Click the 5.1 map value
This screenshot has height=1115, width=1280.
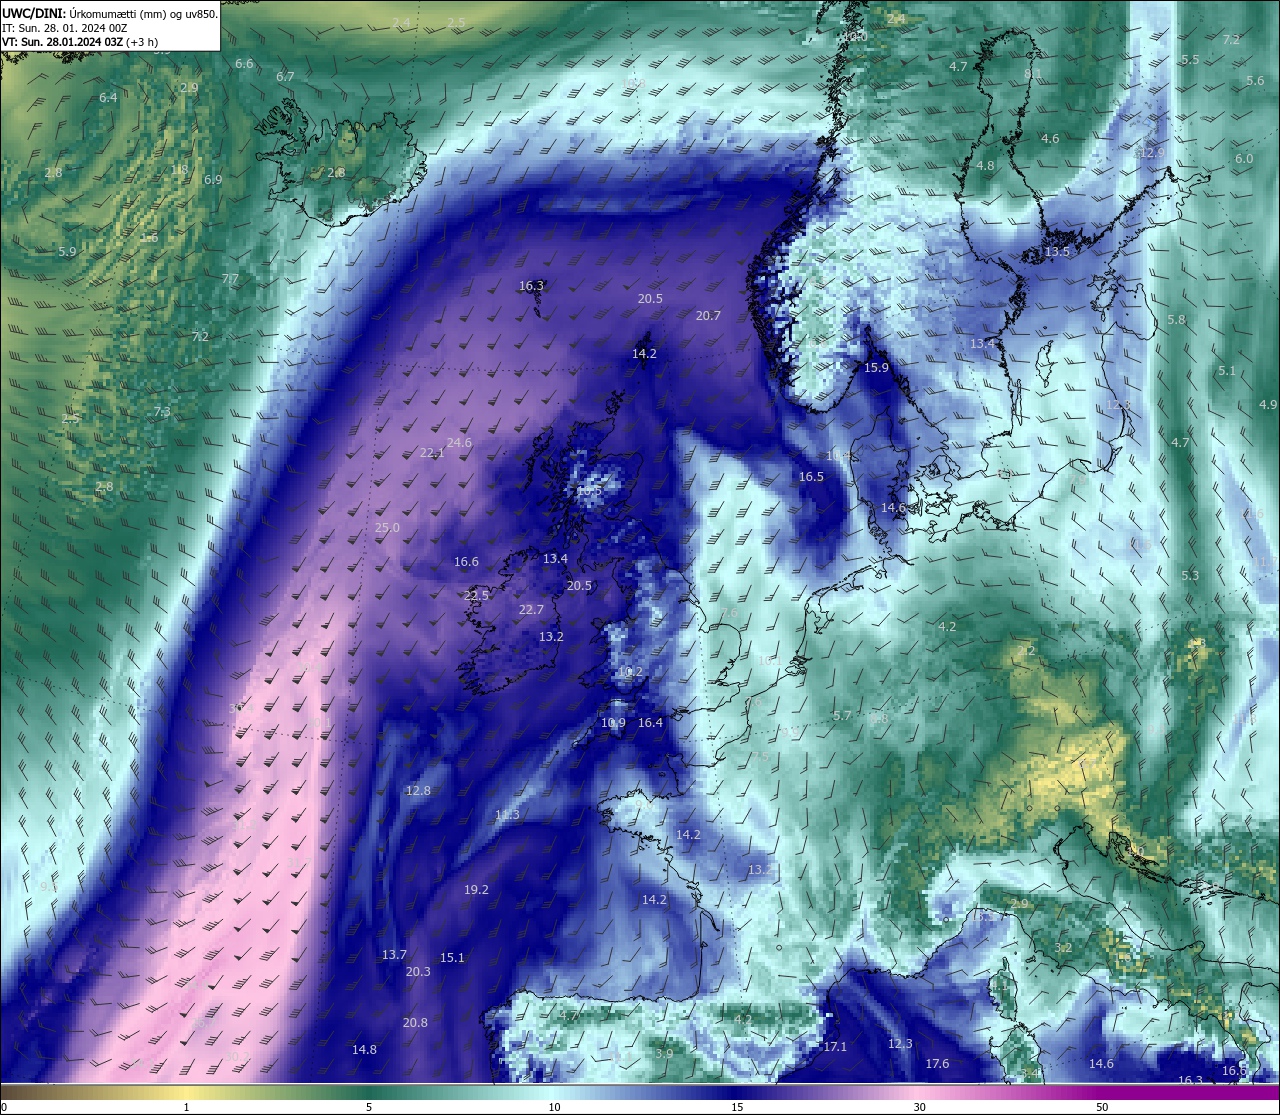point(1227,370)
